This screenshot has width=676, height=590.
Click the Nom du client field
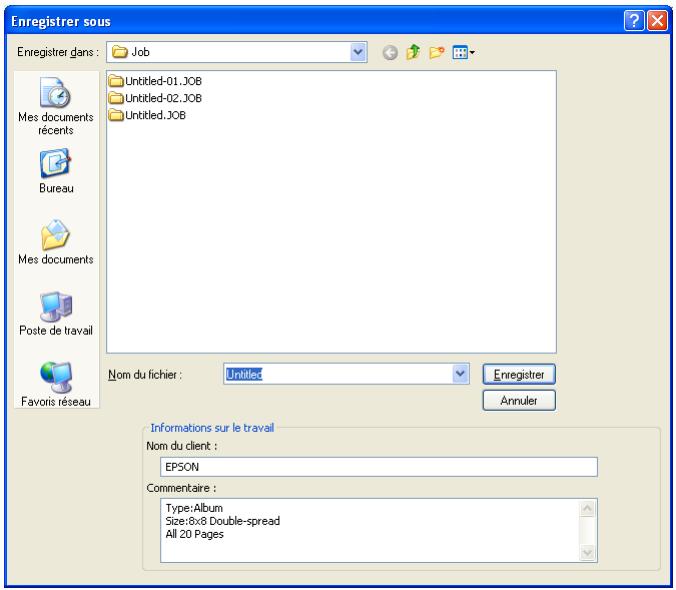(379, 467)
